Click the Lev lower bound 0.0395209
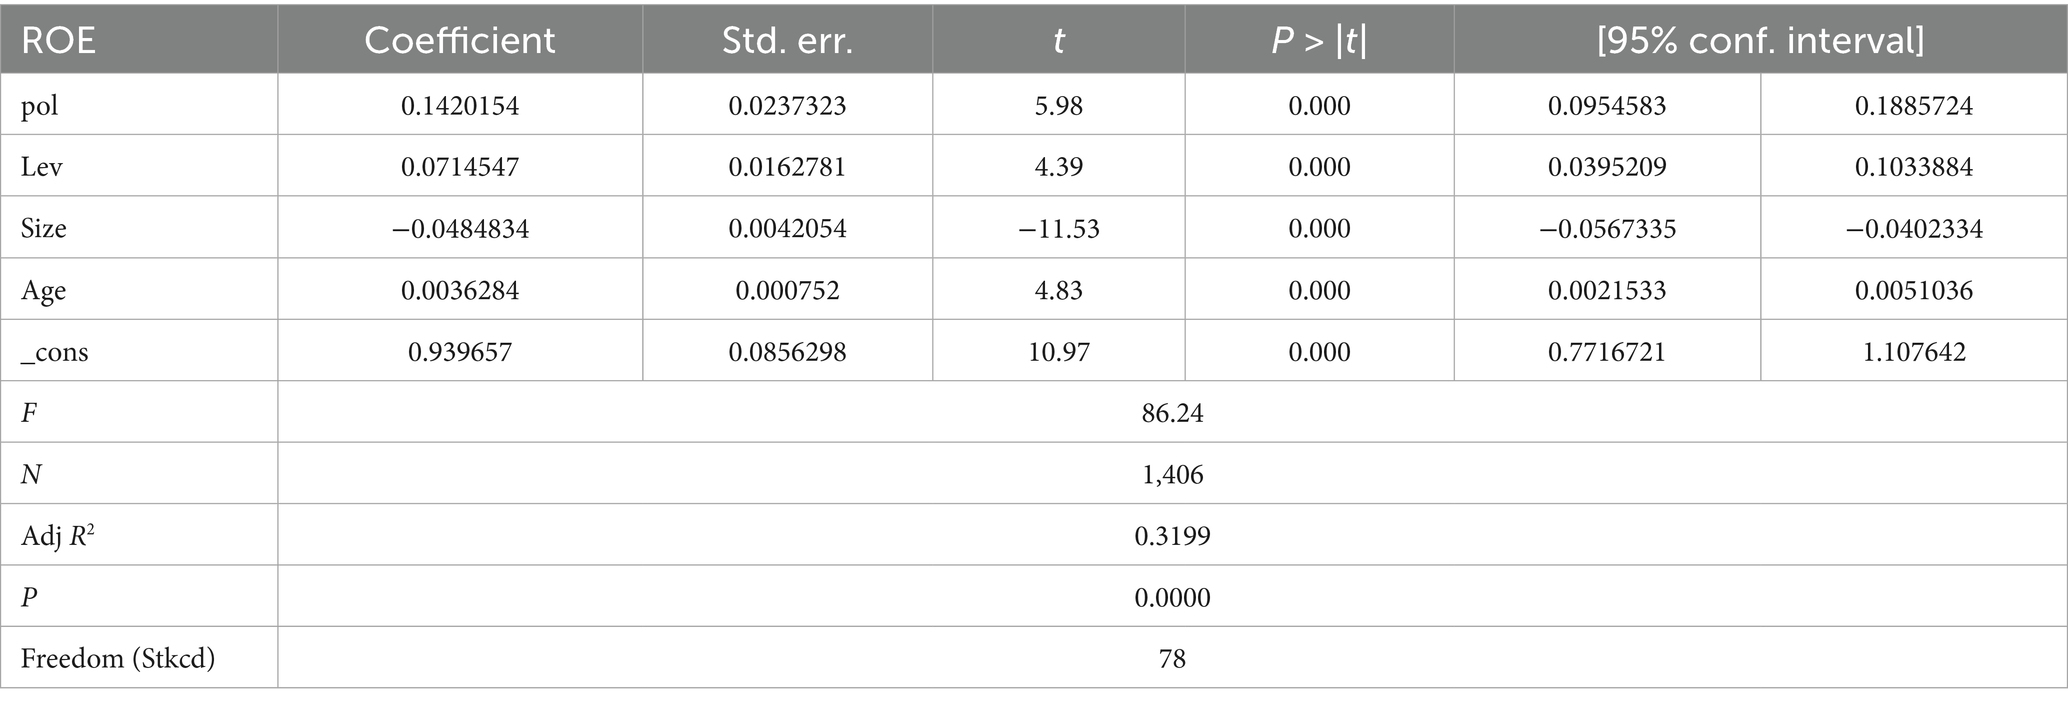The image size is (2068, 706). tap(1607, 166)
